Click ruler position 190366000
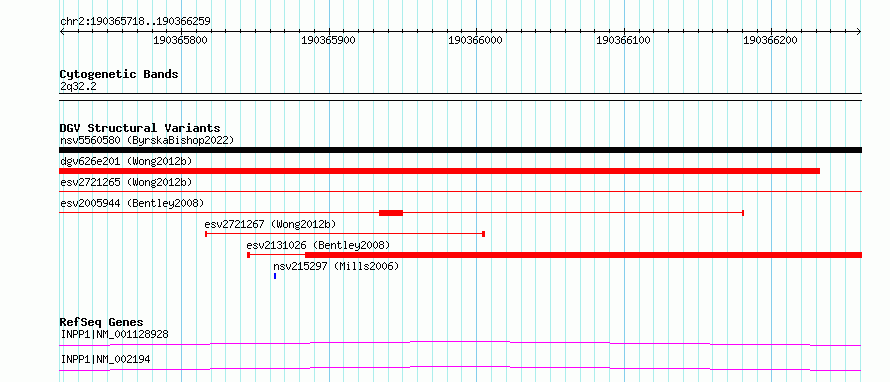 [475, 40]
